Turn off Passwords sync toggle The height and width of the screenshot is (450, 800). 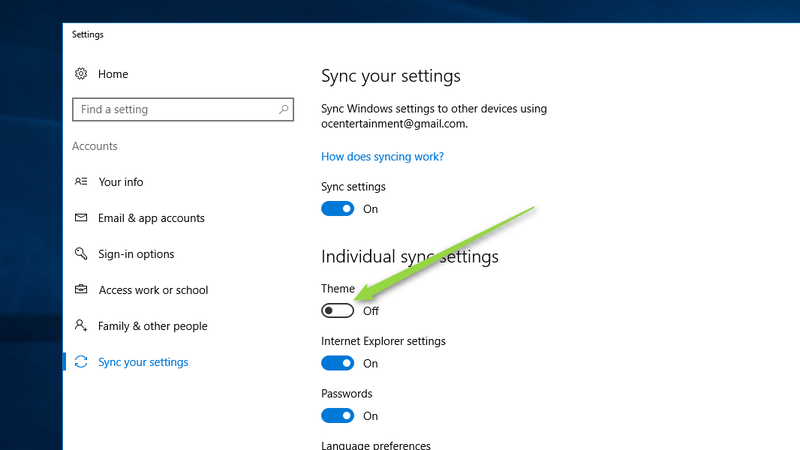point(337,416)
